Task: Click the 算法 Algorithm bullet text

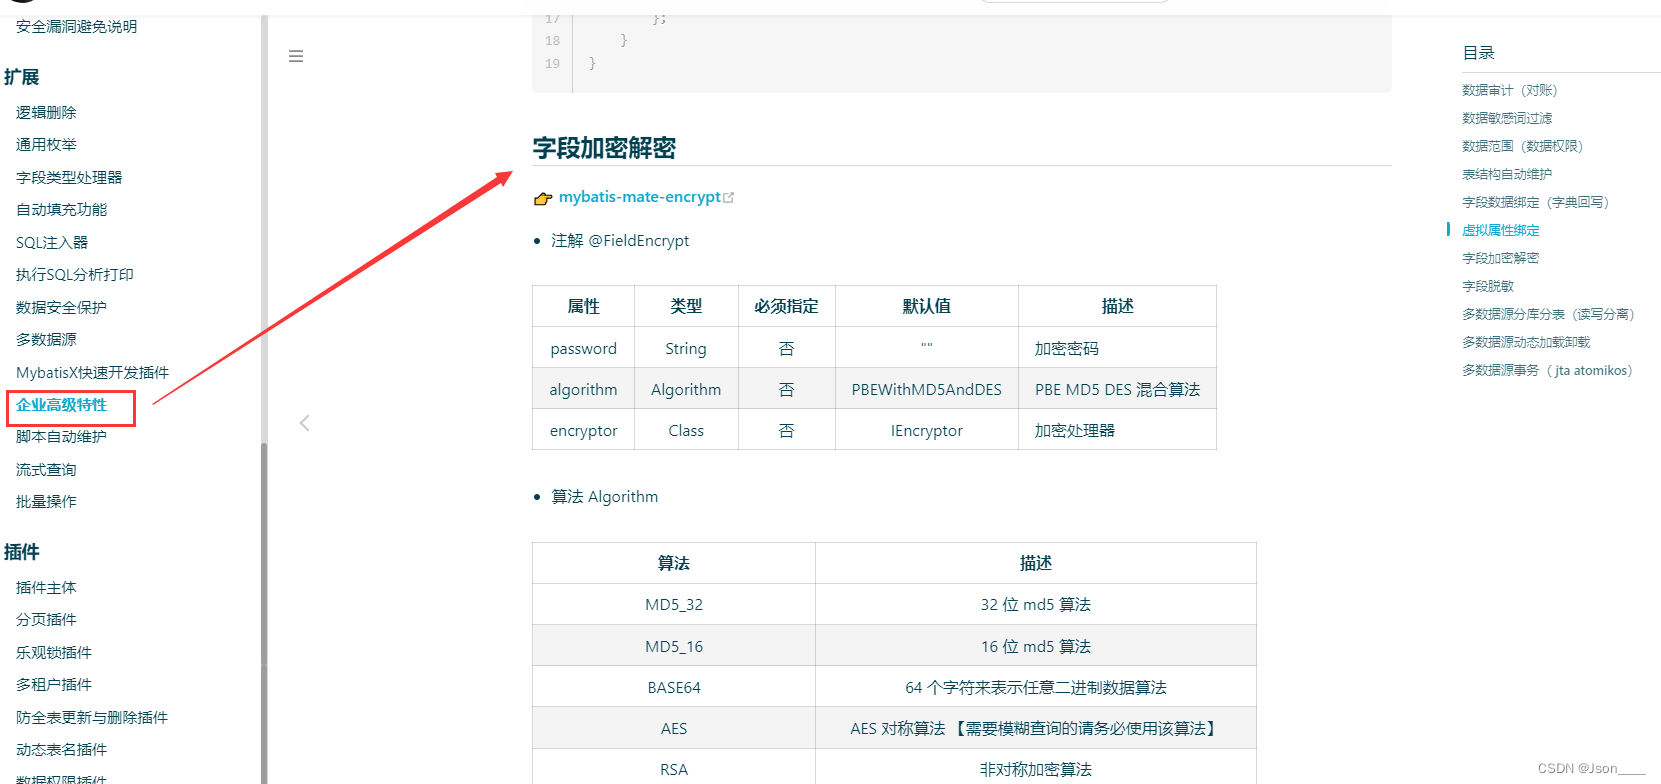Action: (x=605, y=496)
